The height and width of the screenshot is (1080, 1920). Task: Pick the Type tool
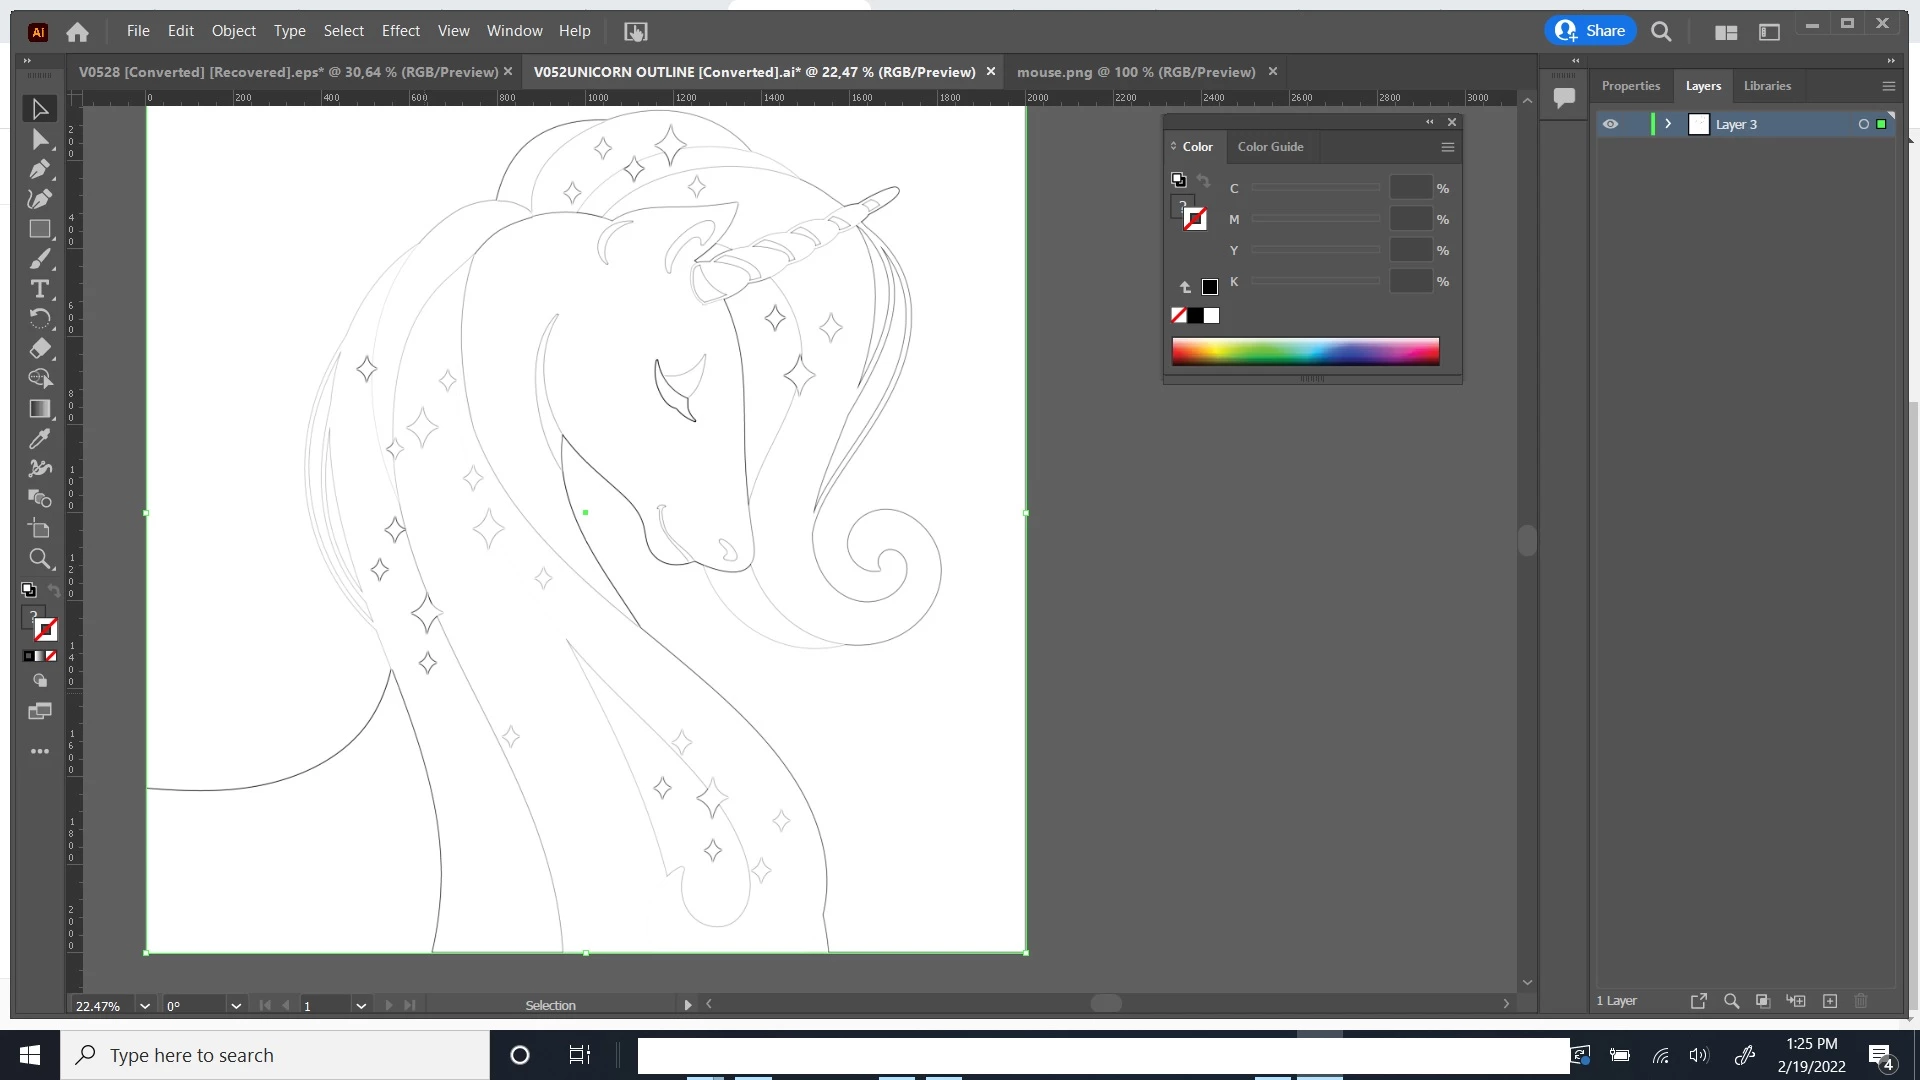pos(39,289)
